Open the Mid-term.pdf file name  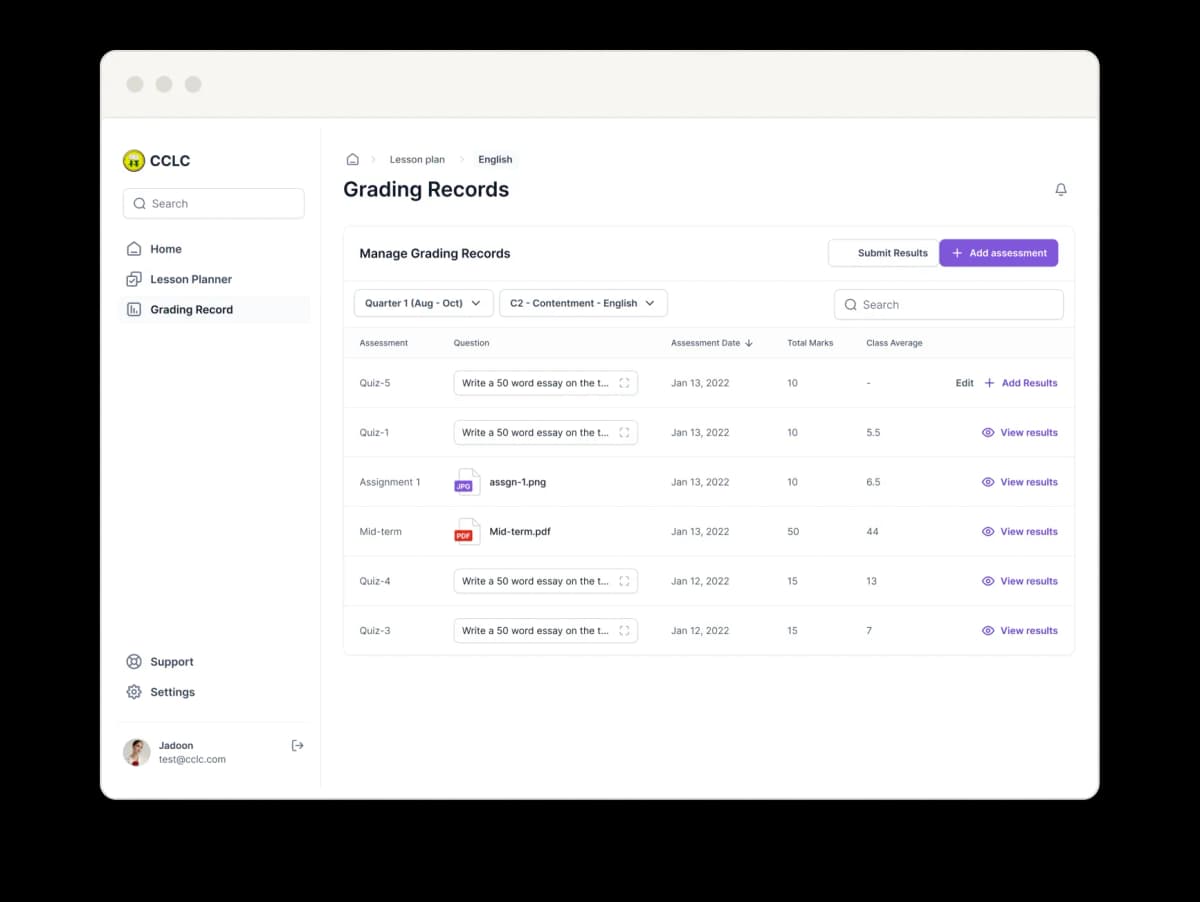click(520, 532)
